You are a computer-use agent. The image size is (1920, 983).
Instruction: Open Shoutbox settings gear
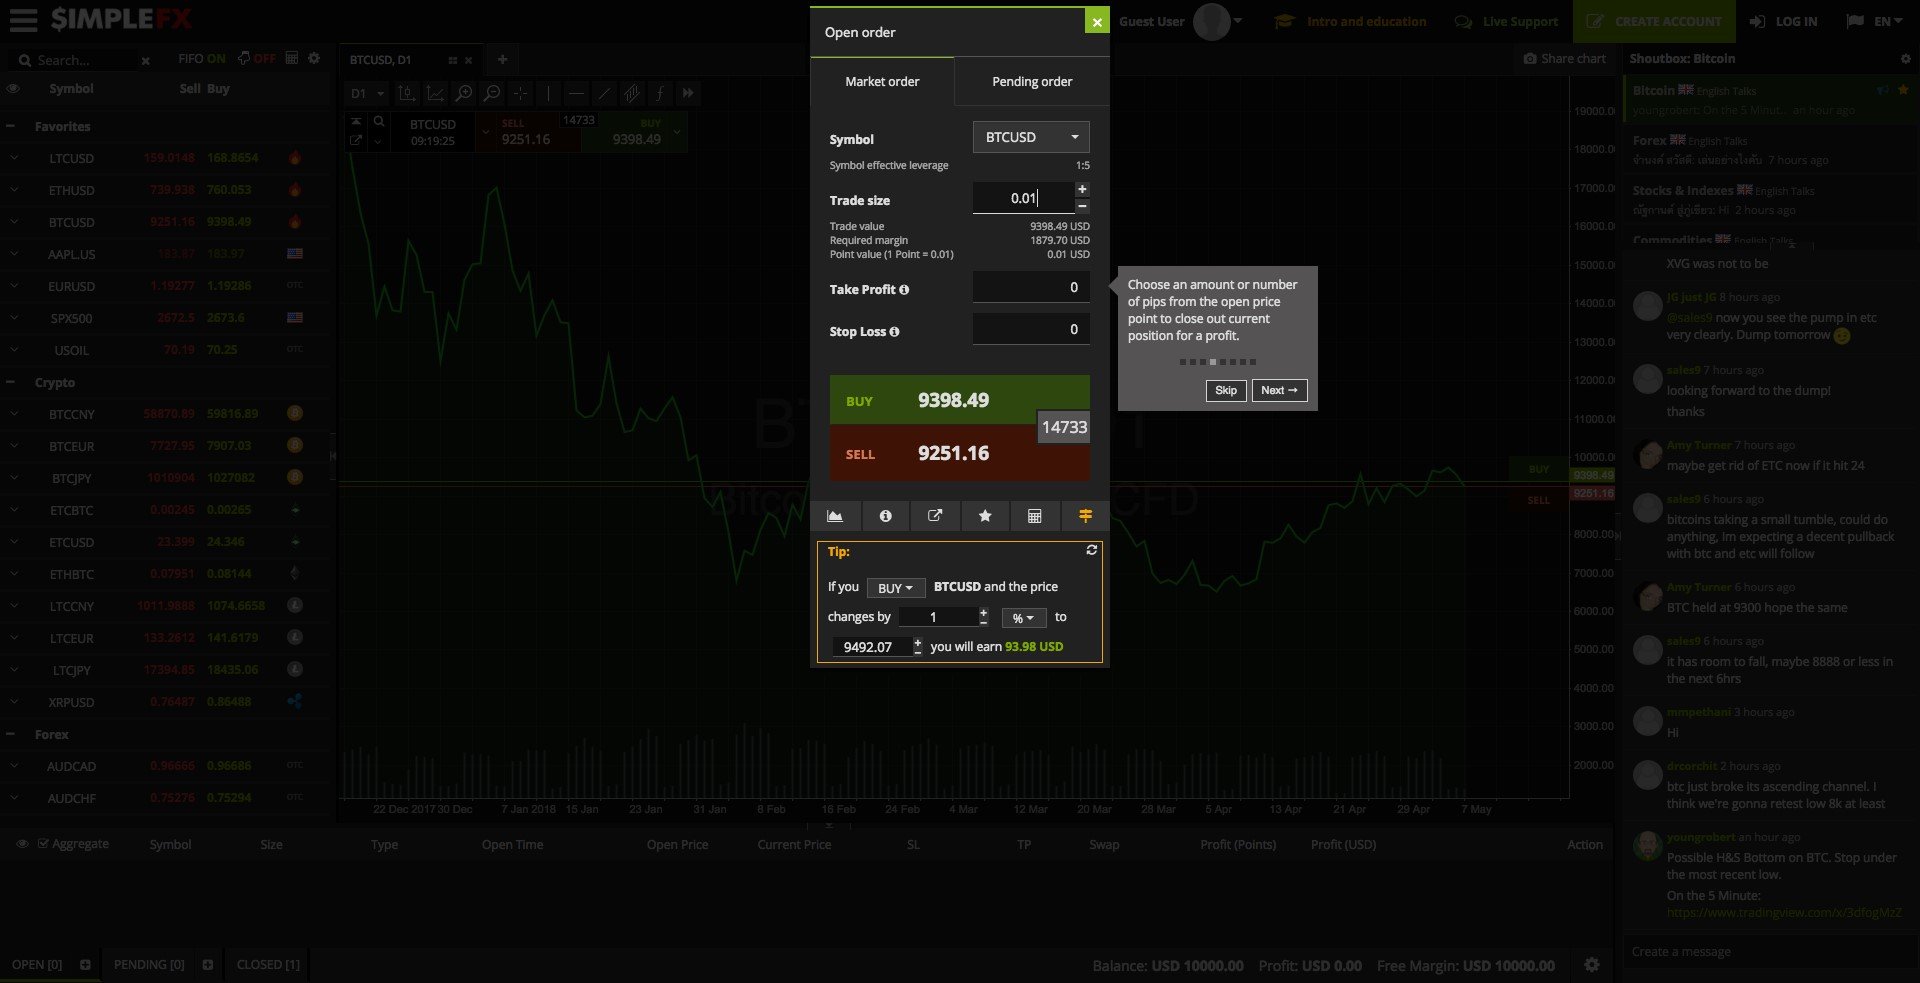tap(1905, 59)
